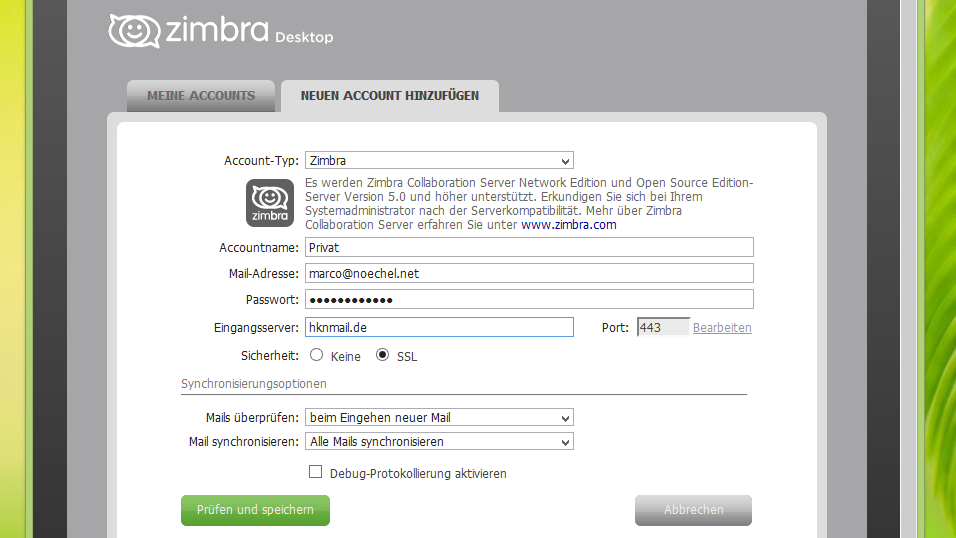The image size is (956, 538).
Task: Expand the Mails überprüfen dropdown
Action: coord(439,417)
